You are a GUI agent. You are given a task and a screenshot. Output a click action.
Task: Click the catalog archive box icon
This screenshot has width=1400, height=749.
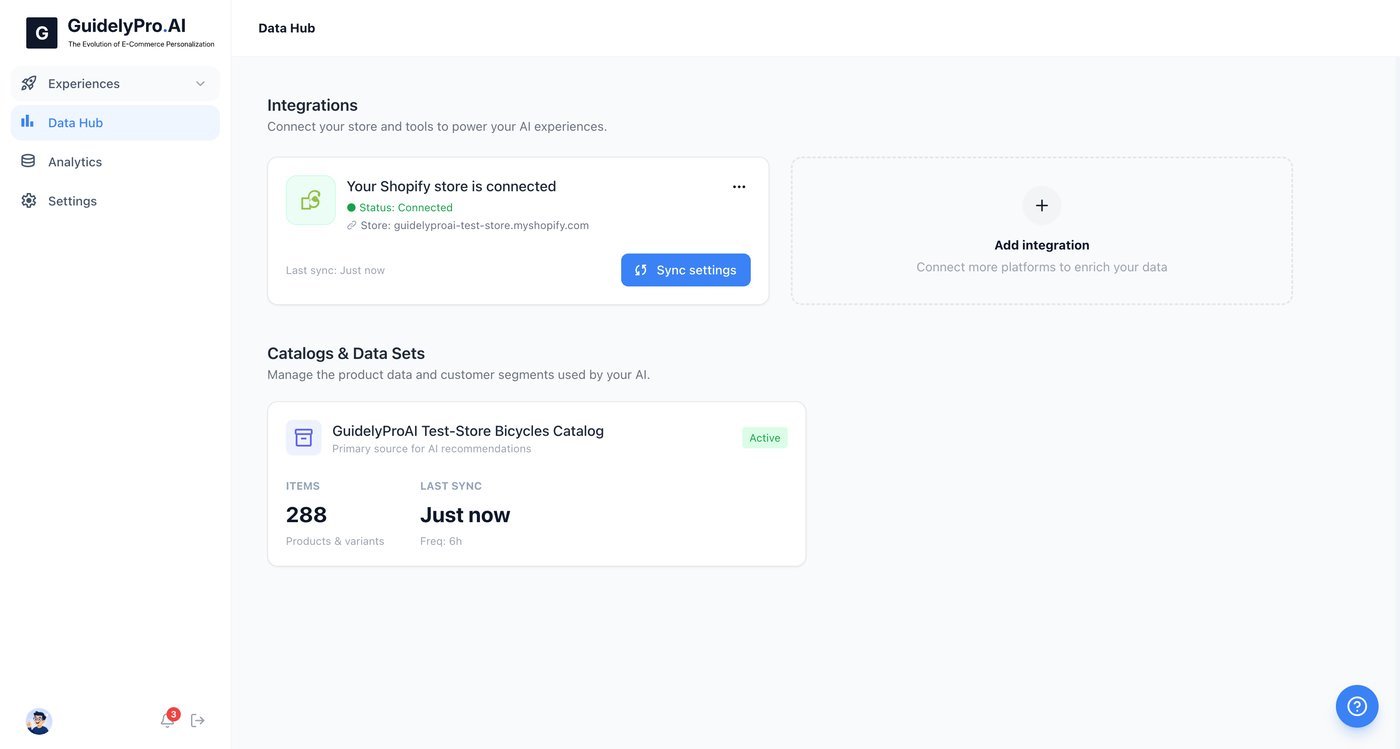pos(304,438)
